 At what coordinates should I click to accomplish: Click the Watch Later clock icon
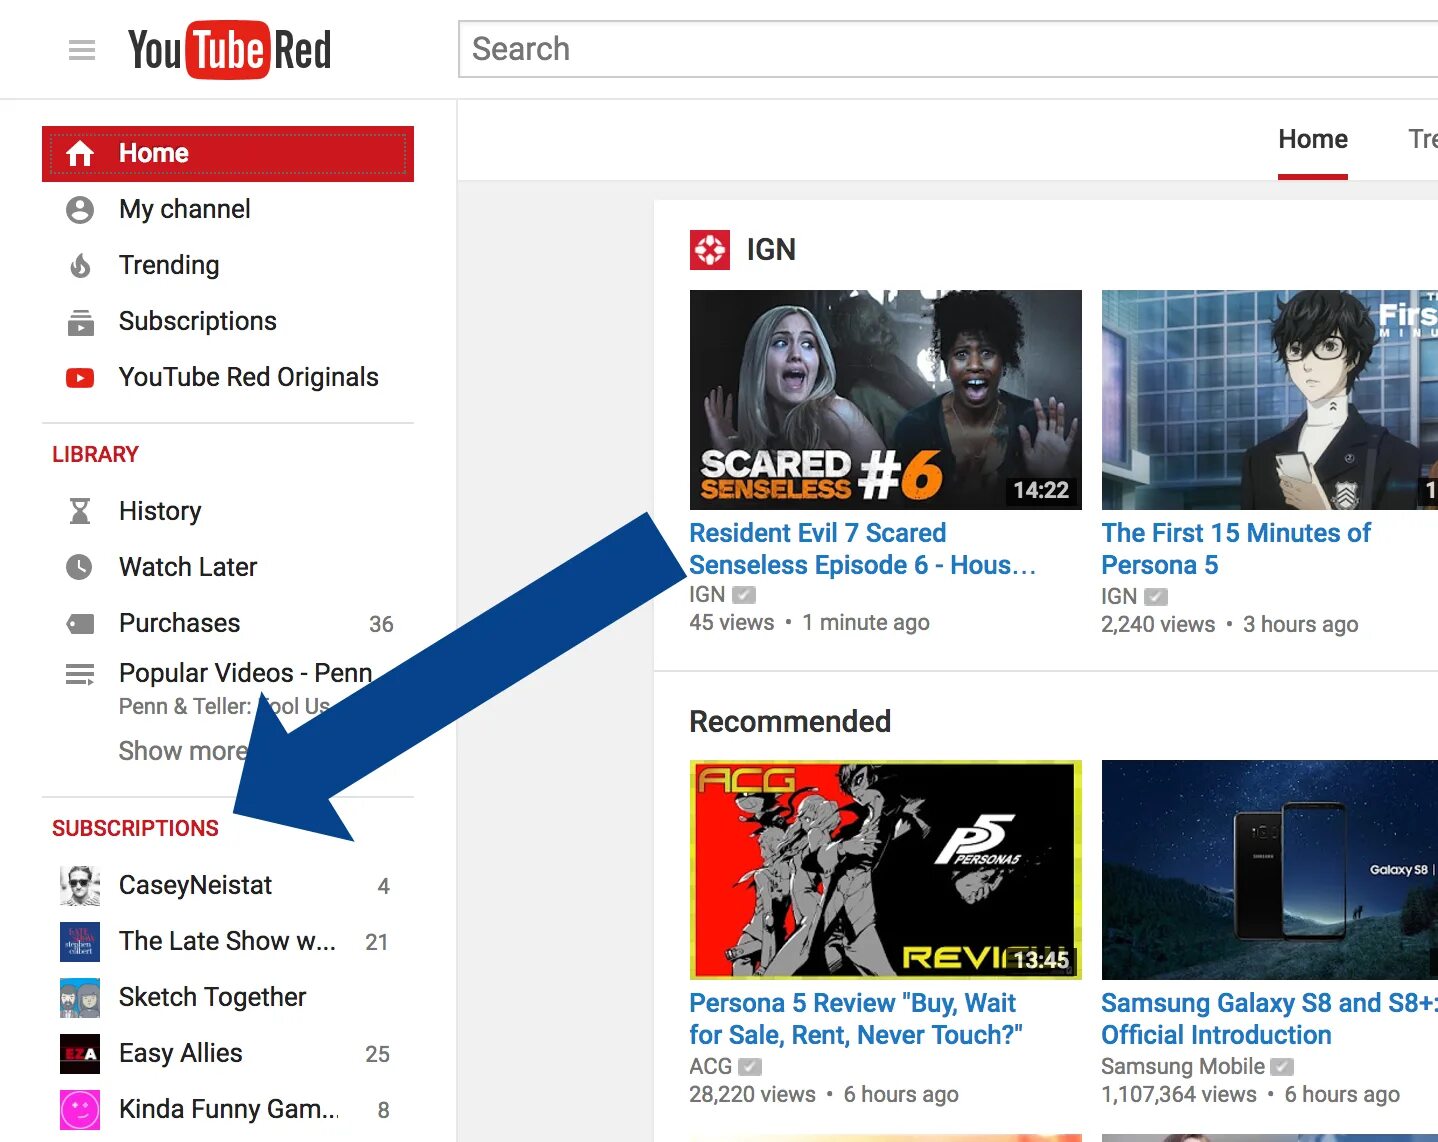(80, 567)
